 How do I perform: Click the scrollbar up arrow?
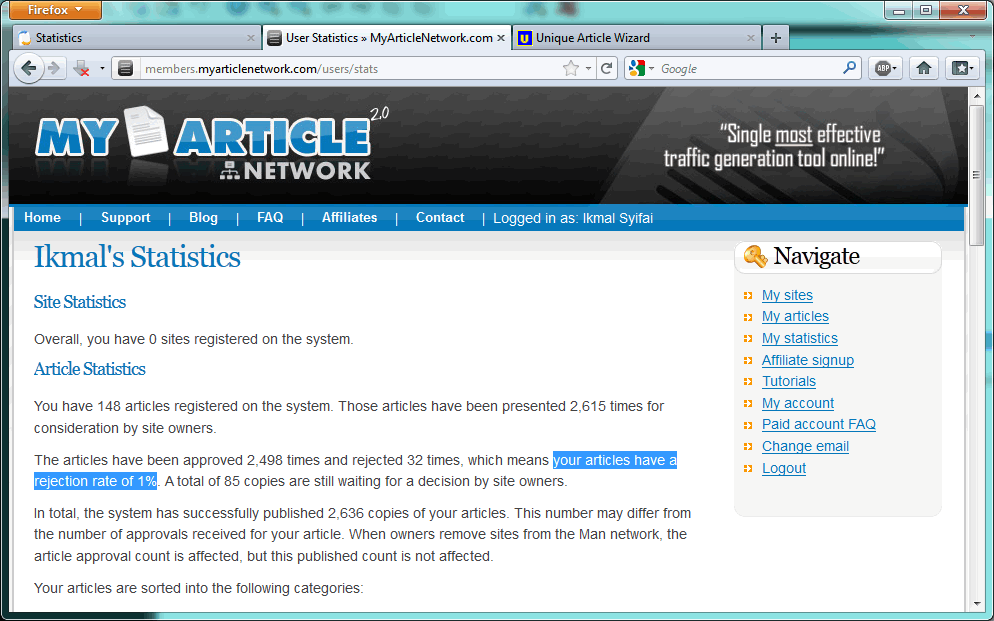(x=977, y=96)
